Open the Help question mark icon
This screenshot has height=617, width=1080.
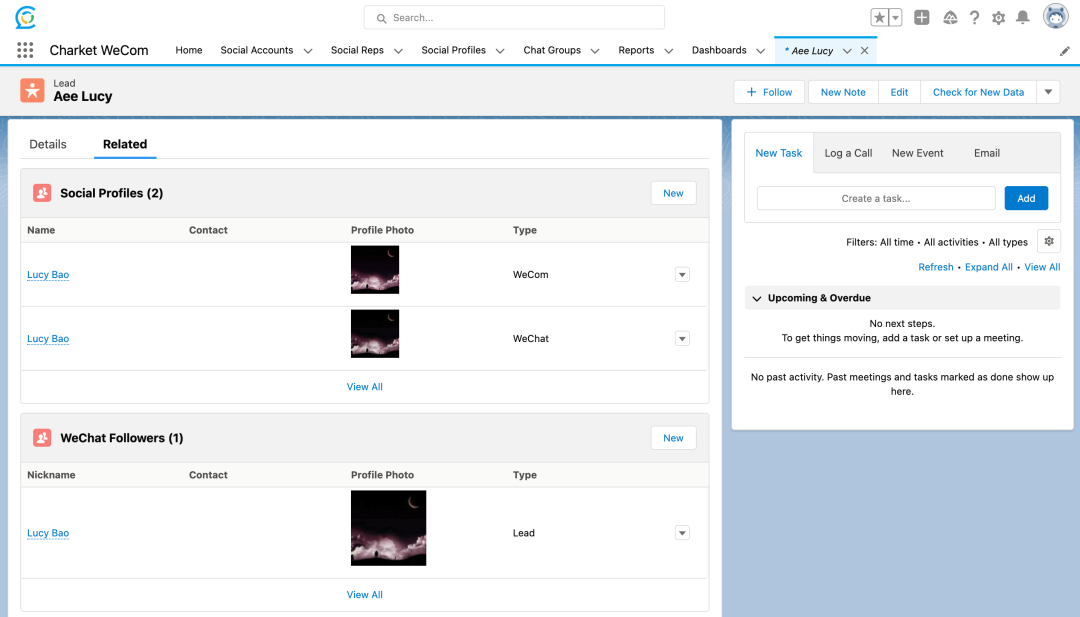[x=974, y=18]
